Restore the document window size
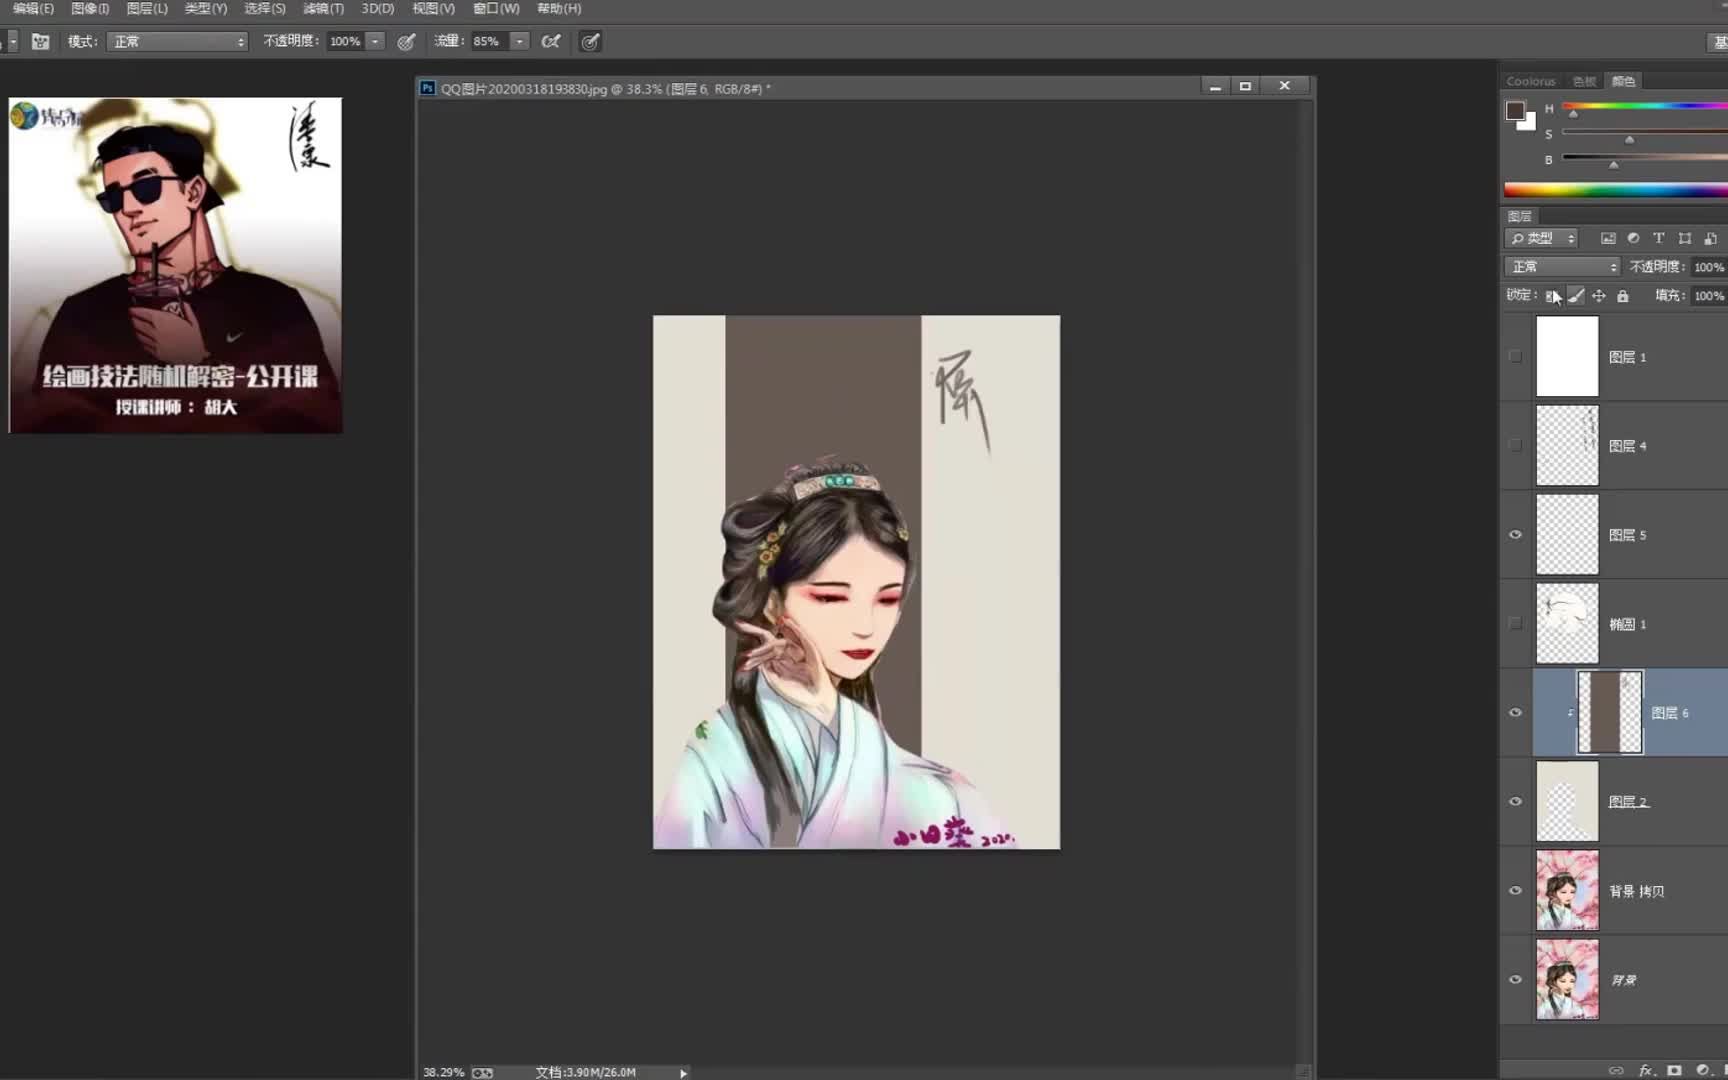 coord(1245,86)
